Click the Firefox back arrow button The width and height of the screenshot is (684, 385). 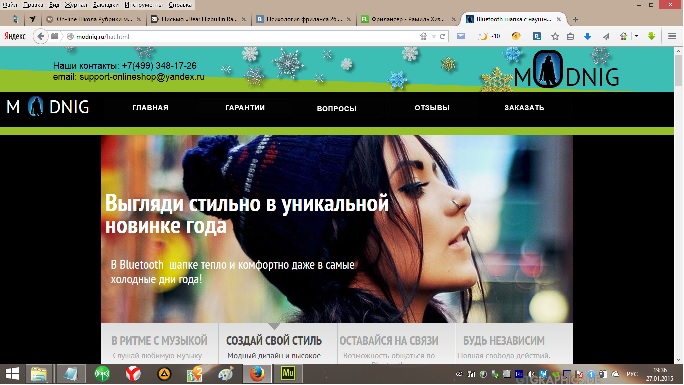point(41,36)
